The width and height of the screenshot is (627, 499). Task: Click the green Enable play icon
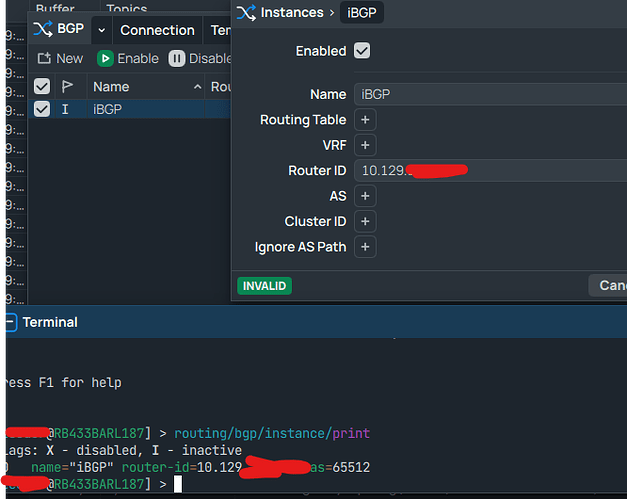(105, 58)
